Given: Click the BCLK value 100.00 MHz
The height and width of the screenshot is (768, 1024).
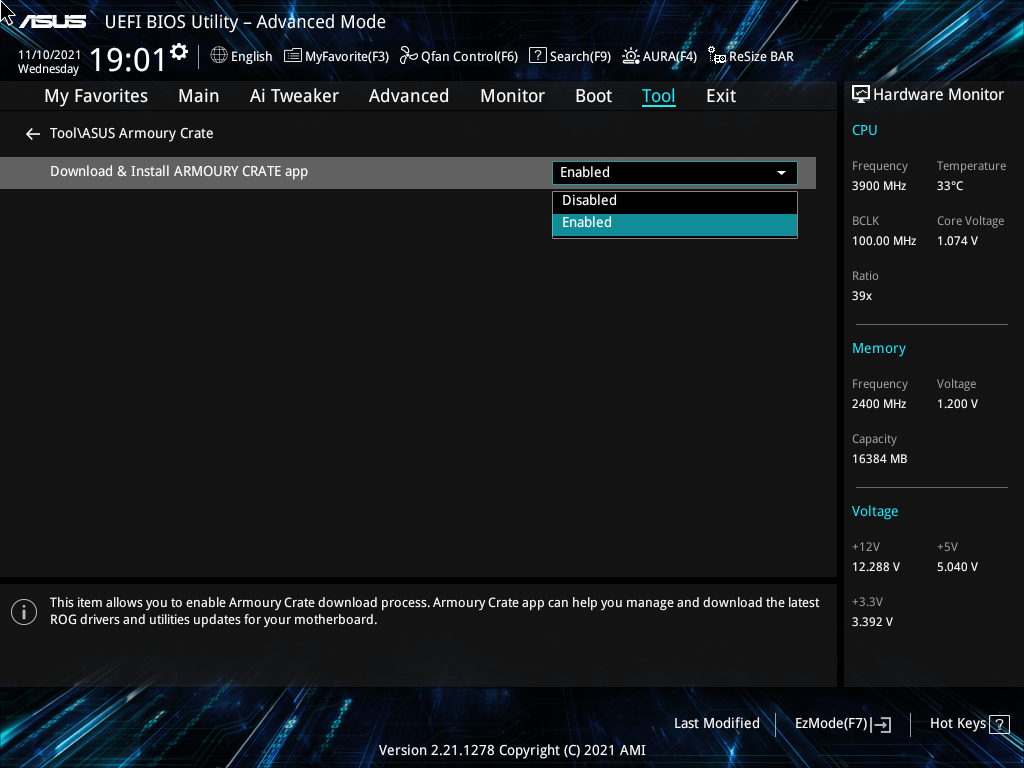Looking at the screenshot, I should click(x=884, y=241).
